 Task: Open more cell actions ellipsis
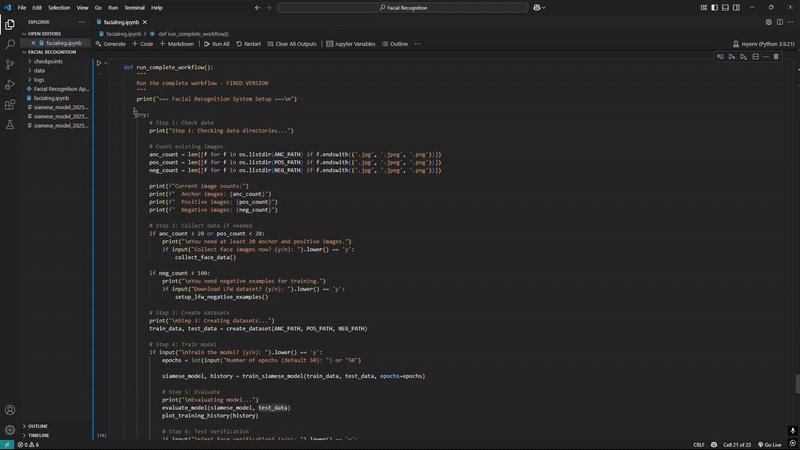click(766, 57)
